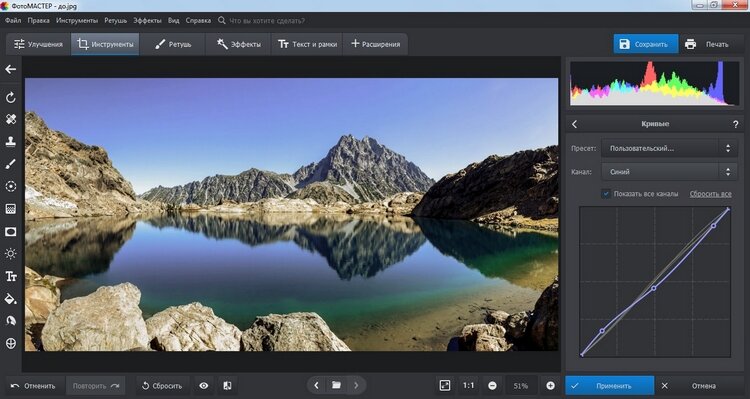Click the Сохранить button

[646, 44]
